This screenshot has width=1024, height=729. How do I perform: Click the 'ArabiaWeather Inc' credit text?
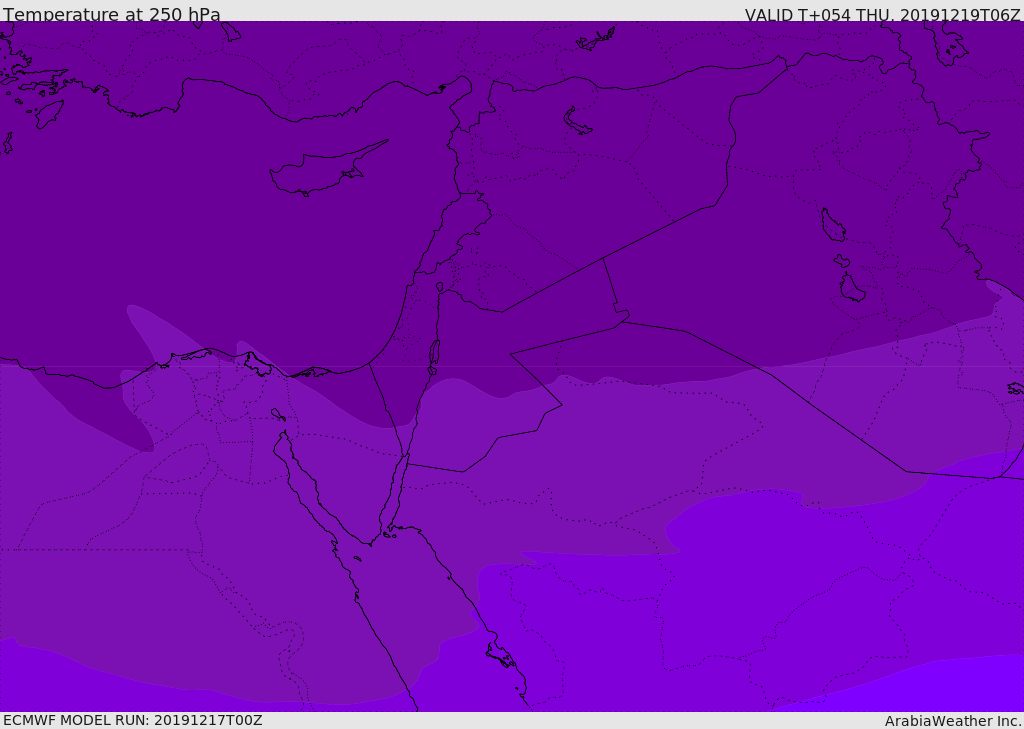coord(953,721)
